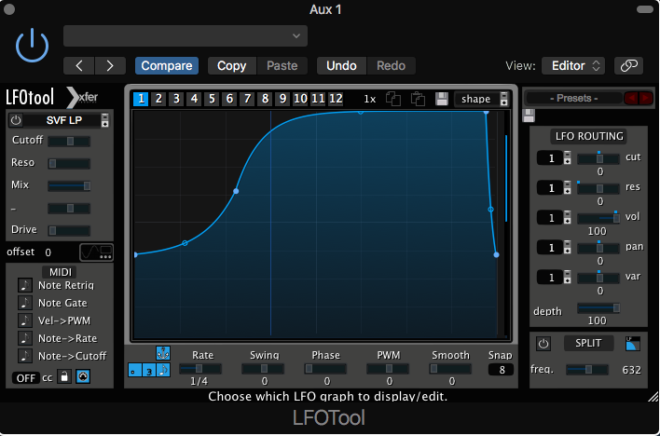The image size is (660, 436).
Task: Toggle the SVF LP filter power button
Action: (16, 120)
